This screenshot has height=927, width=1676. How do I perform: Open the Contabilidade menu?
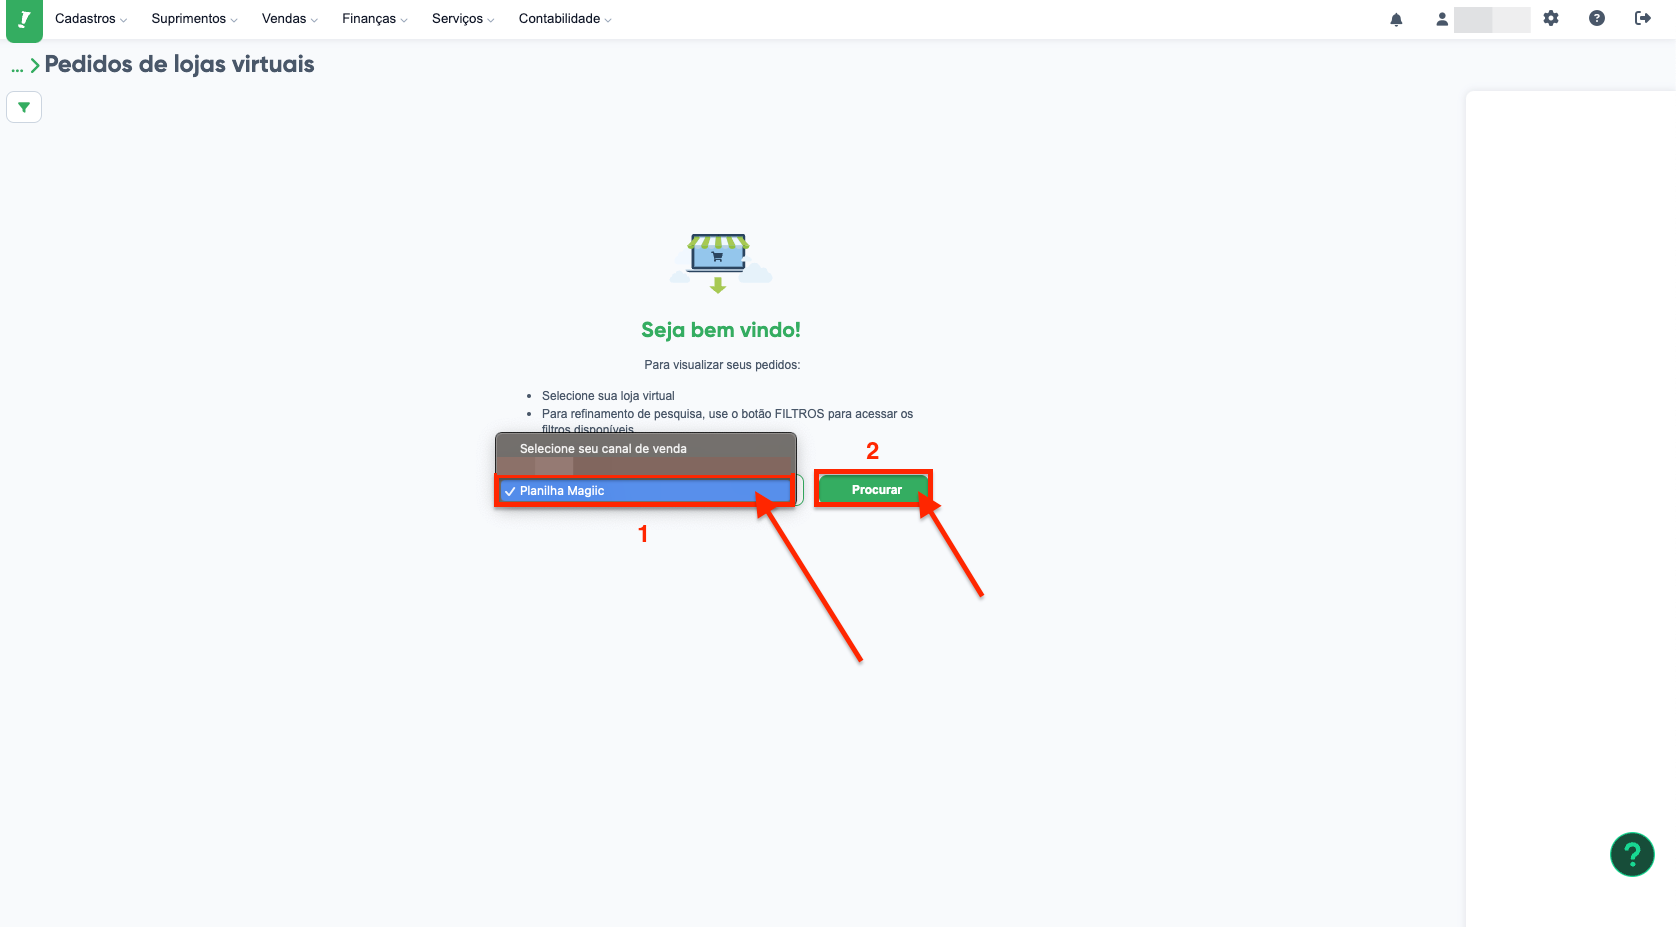click(565, 19)
